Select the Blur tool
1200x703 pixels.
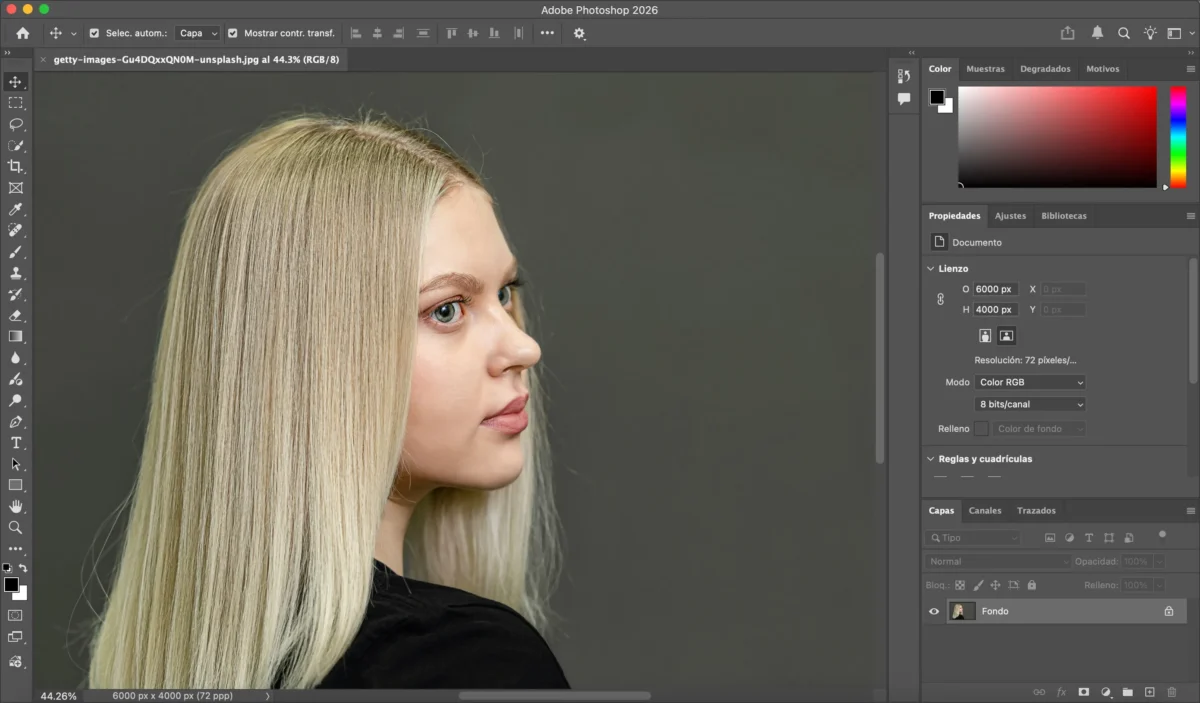coord(15,357)
